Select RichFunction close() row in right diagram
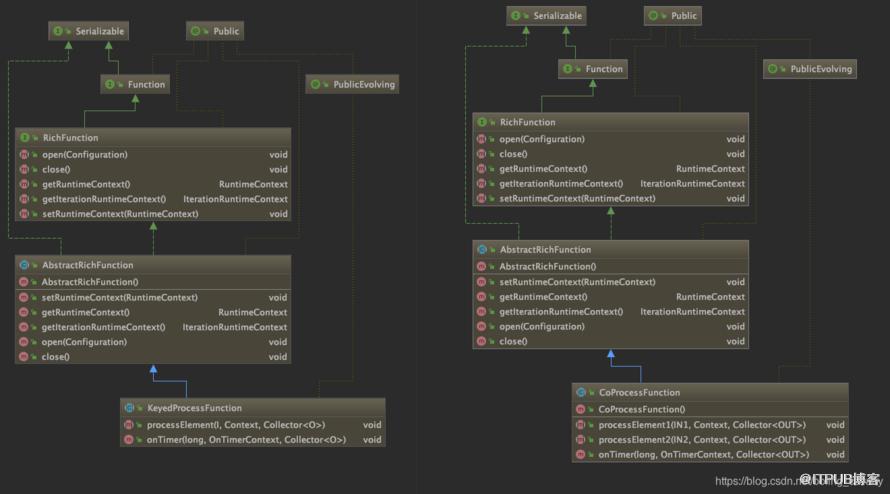 [611, 154]
